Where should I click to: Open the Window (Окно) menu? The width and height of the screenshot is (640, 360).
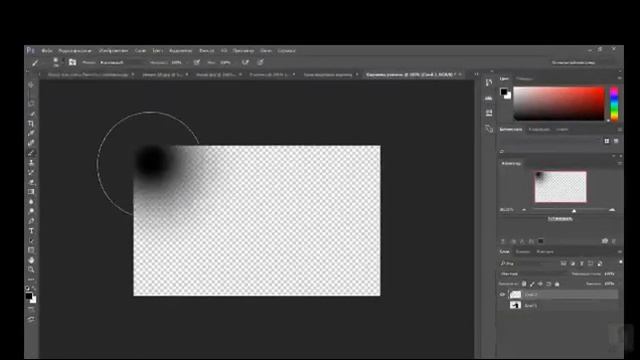(x=266, y=51)
